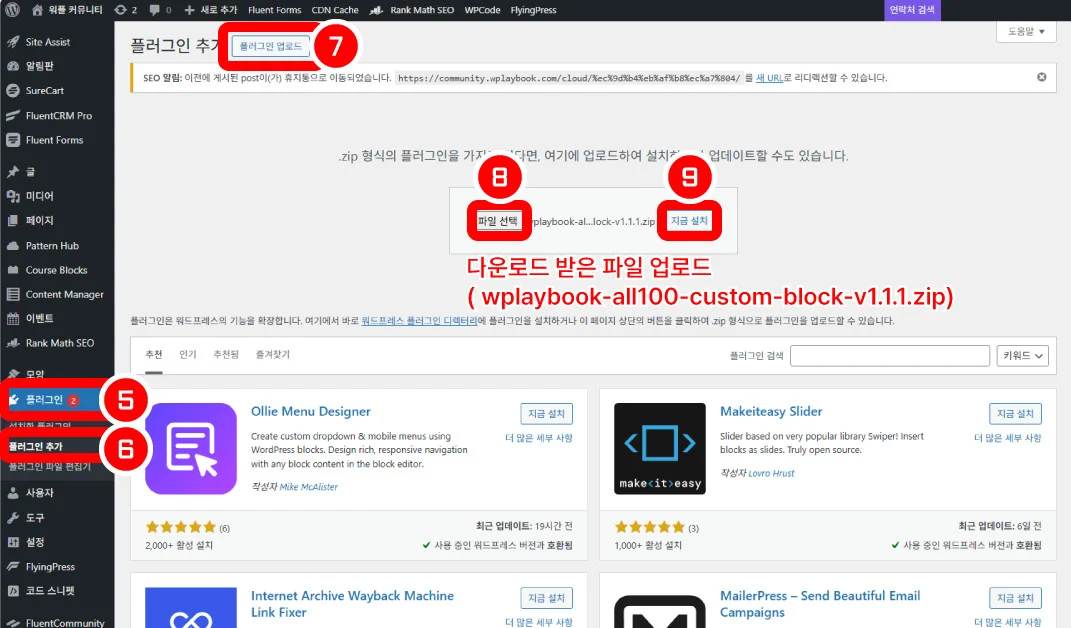Open MailerPress – Send Beautiful Email Campaigns link
This screenshot has width=1071, height=628.
[x=820, y=604]
